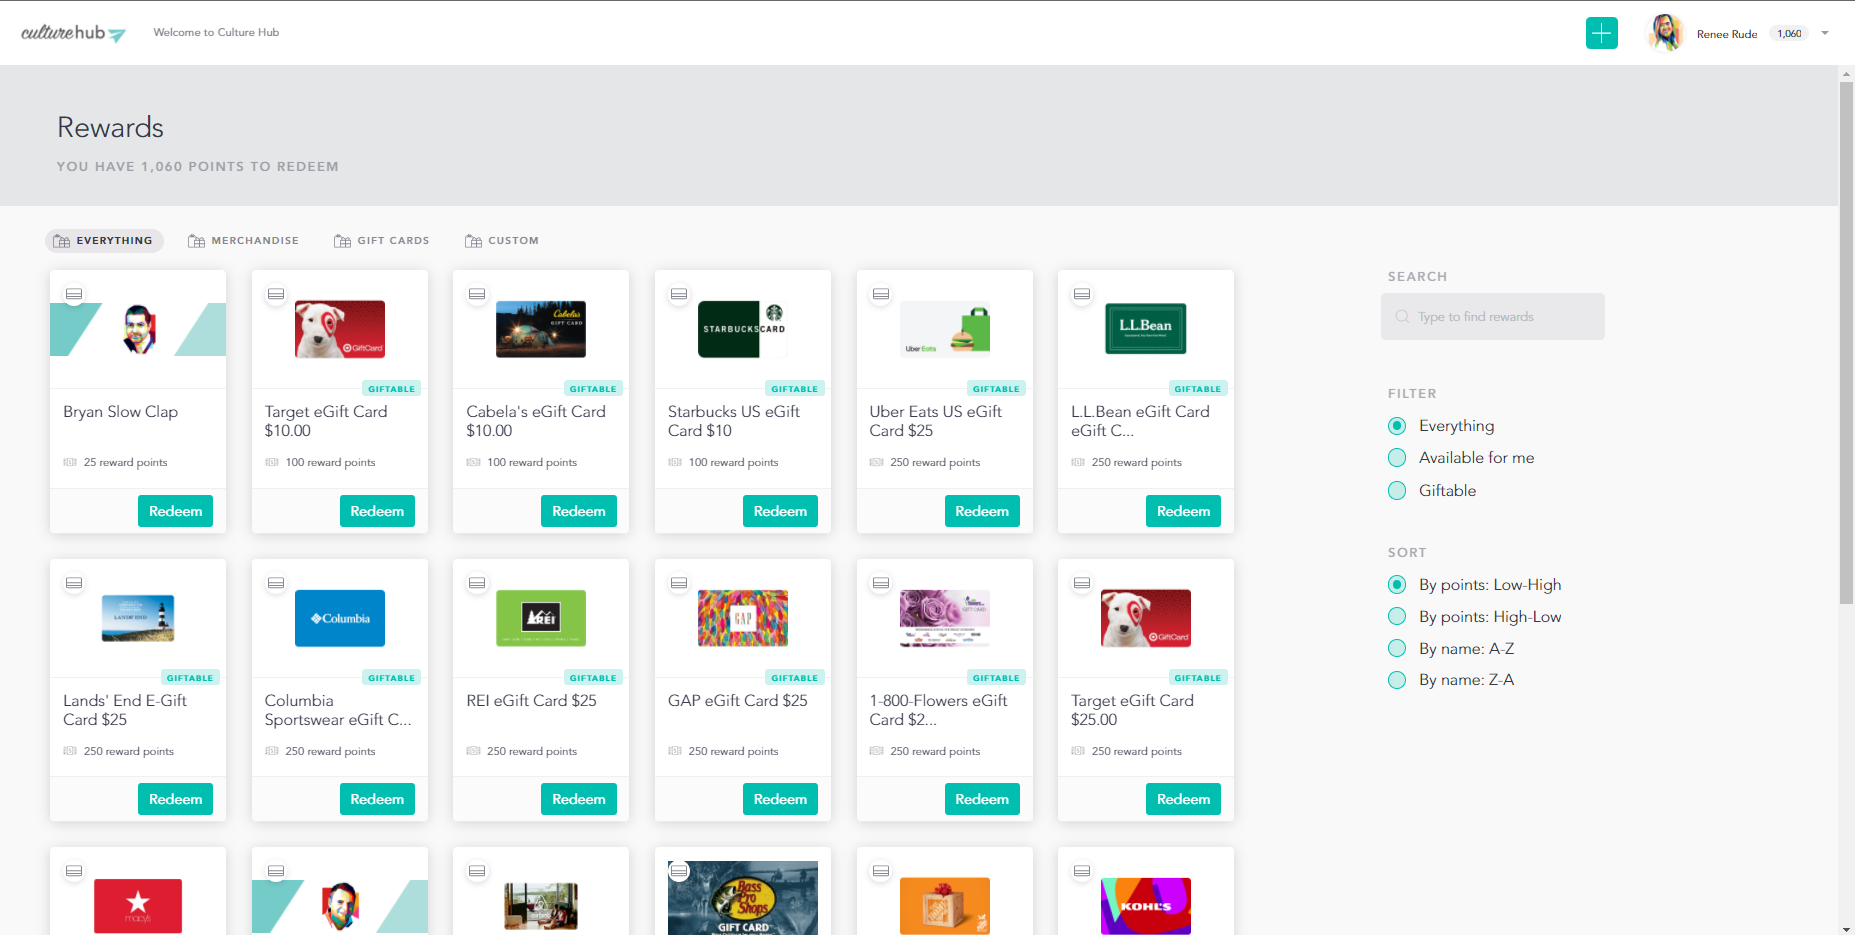Switch to the Gift Cards tab
Image resolution: width=1855 pixels, height=935 pixels.
pos(382,241)
